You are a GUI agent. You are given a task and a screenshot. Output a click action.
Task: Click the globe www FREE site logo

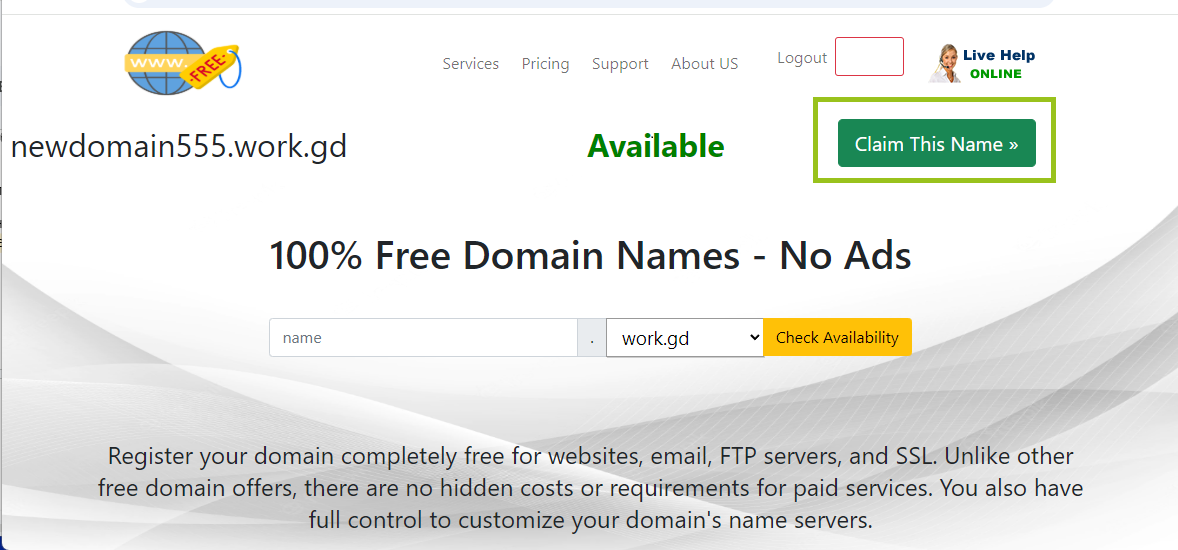click(183, 63)
